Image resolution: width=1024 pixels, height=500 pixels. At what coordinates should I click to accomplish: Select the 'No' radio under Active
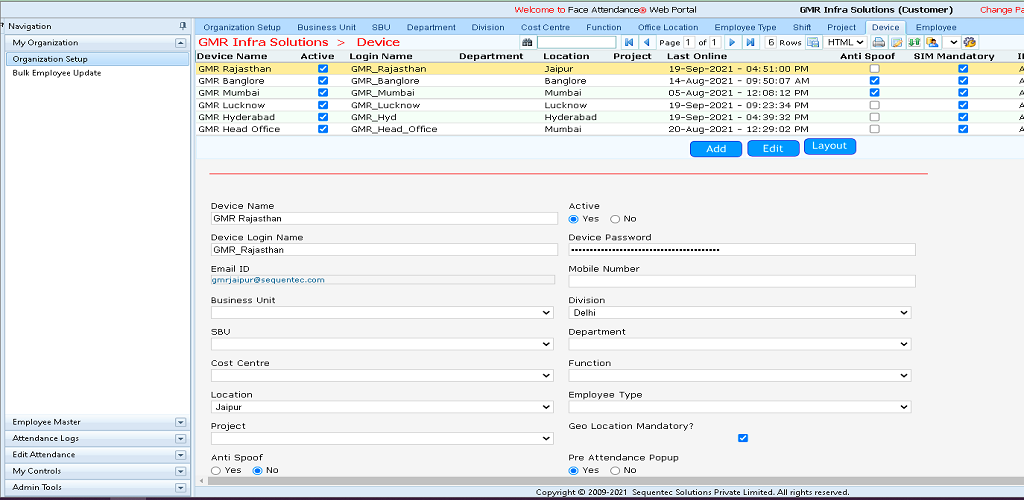point(615,219)
